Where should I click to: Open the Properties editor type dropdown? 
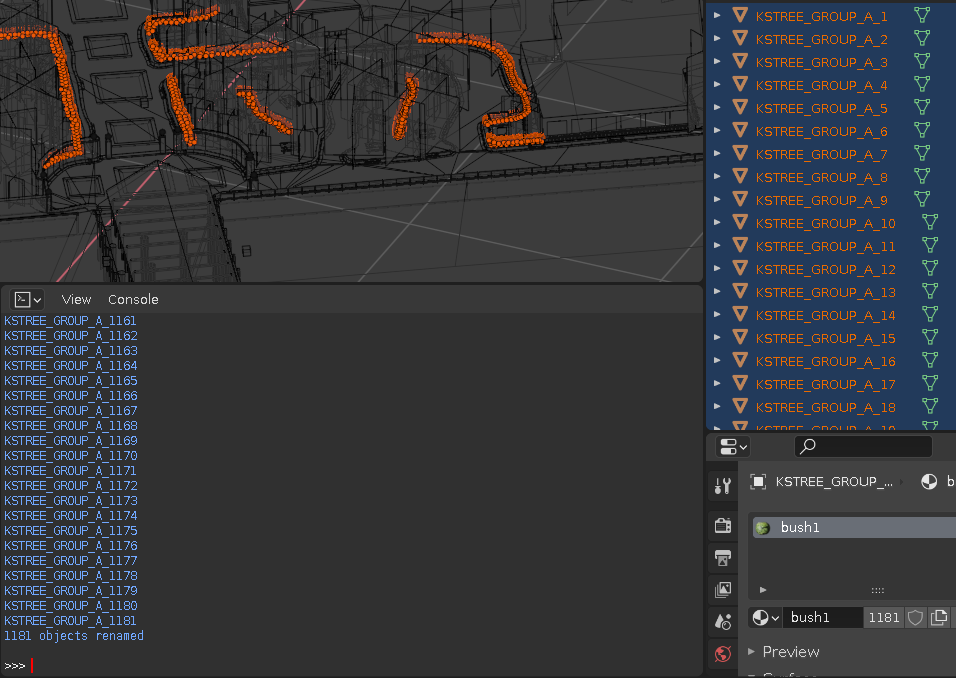[x=733, y=447]
